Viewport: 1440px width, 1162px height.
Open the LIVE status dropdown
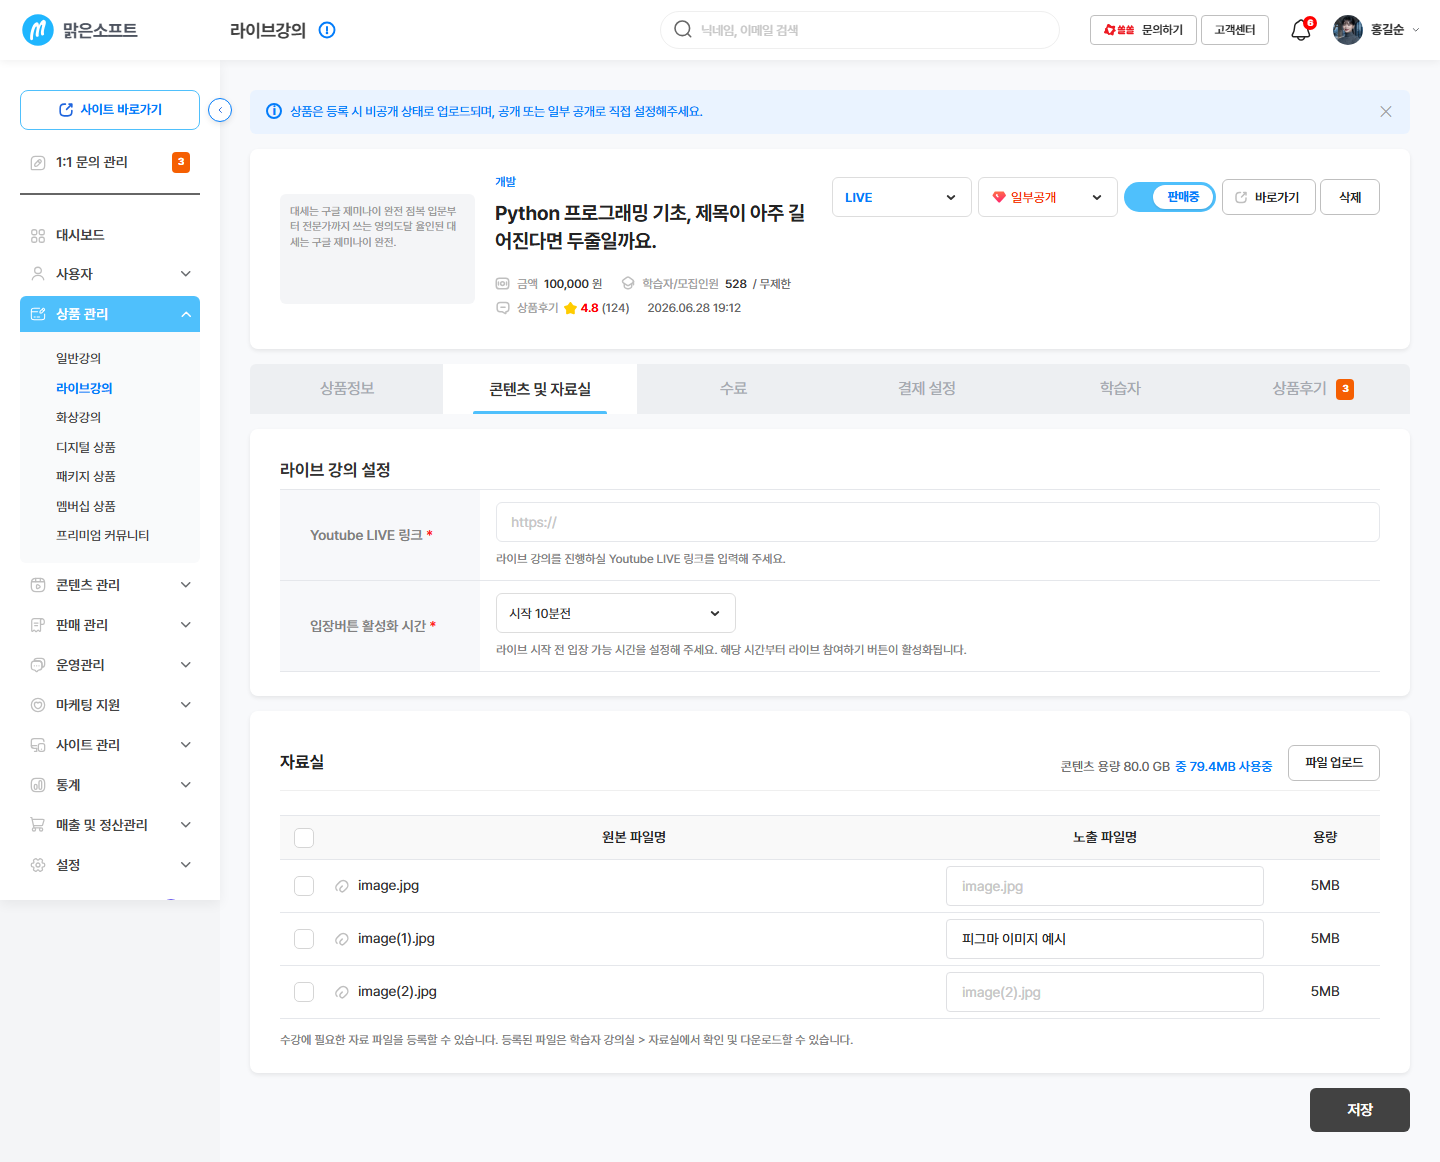coord(902,197)
